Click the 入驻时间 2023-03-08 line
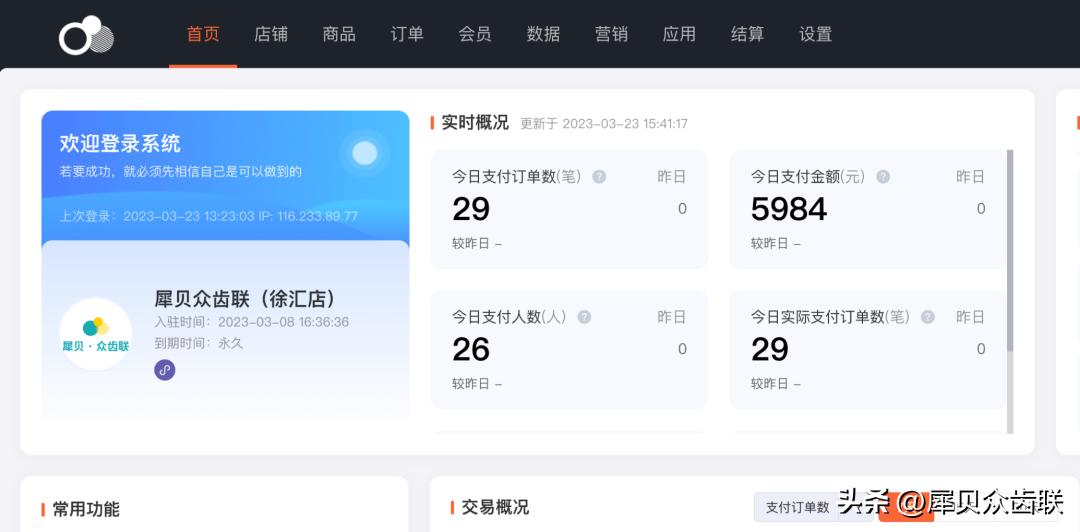Screen dimensions: 1080x532 click(251, 323)
